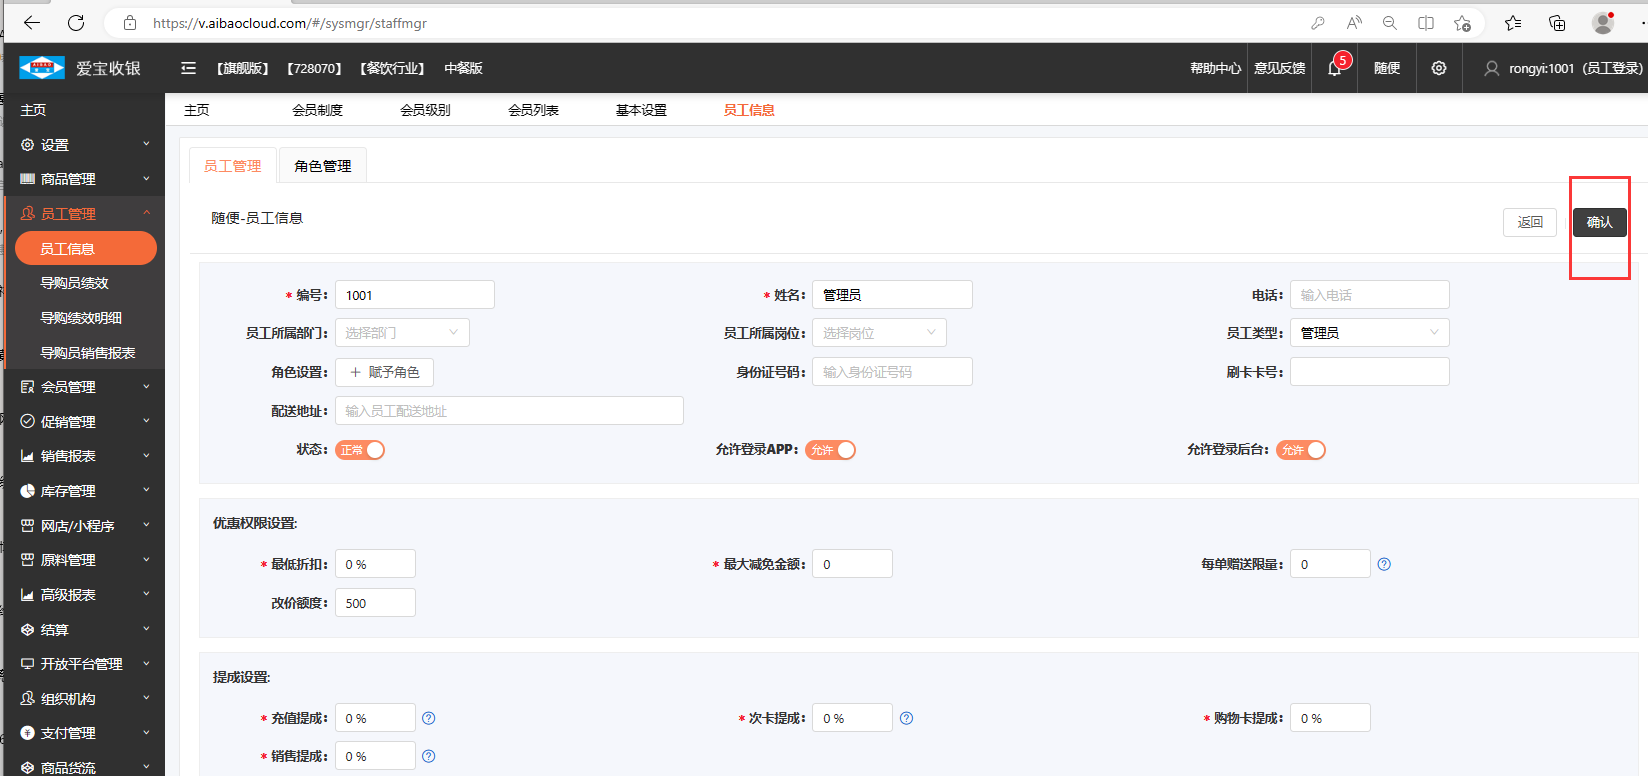Click the 赋予角色 button
Image resolution: width=1648 pixels, height=776 pixels.
384,372
